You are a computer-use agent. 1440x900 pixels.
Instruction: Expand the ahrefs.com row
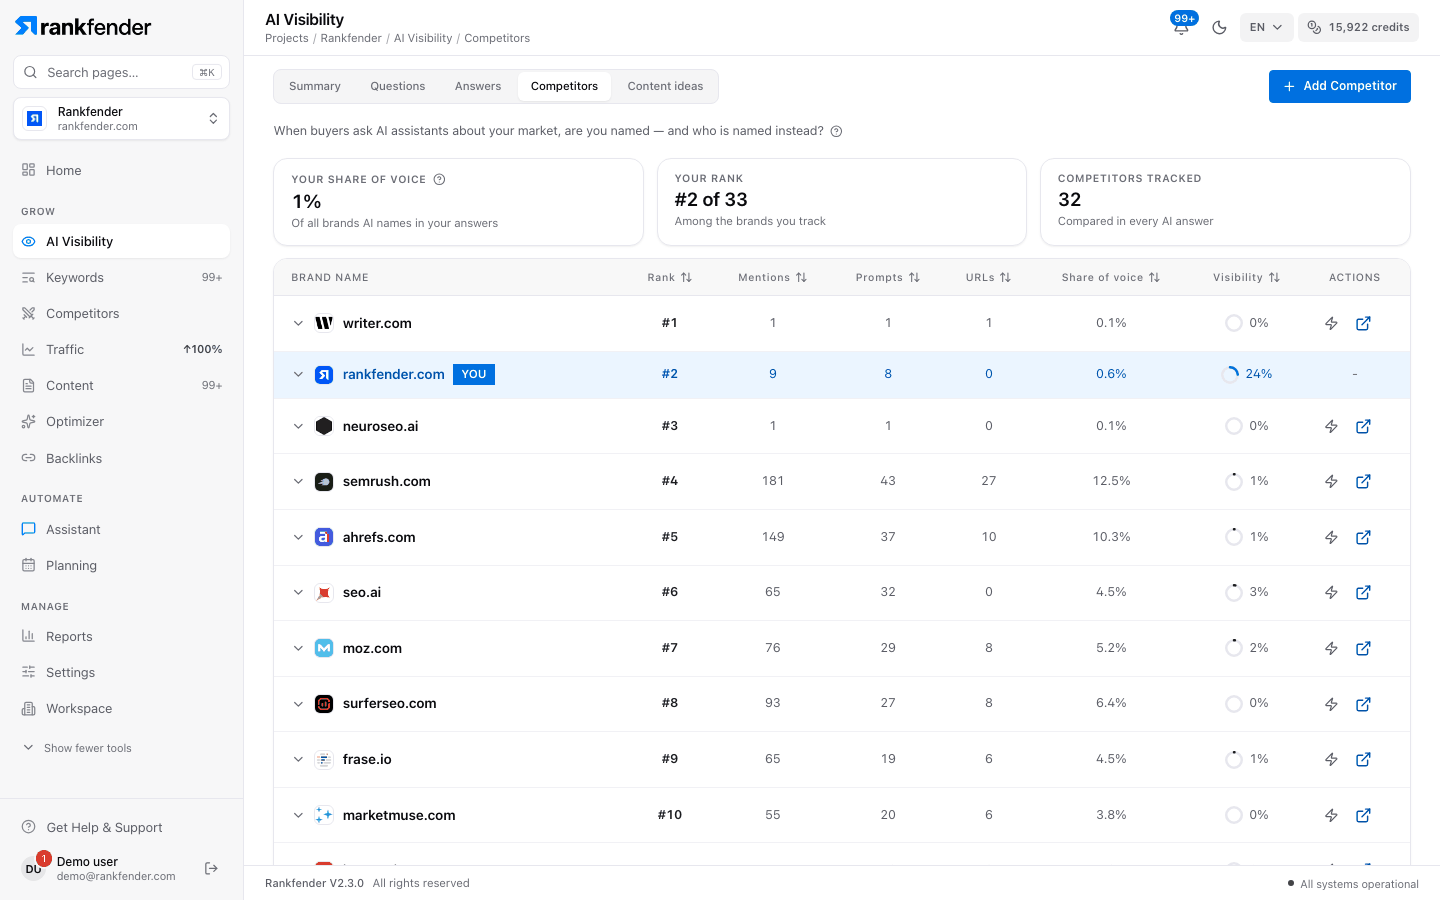click(x=298, y=538)
